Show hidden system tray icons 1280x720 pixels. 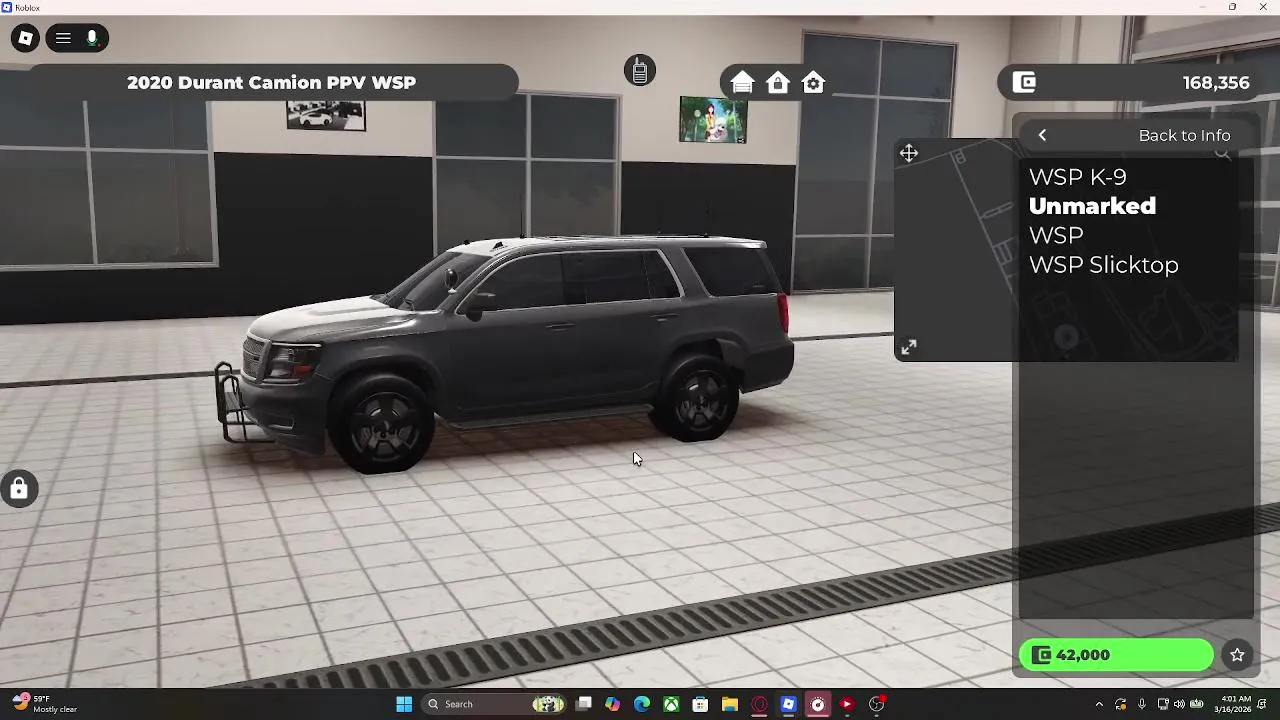(1099, 704)
